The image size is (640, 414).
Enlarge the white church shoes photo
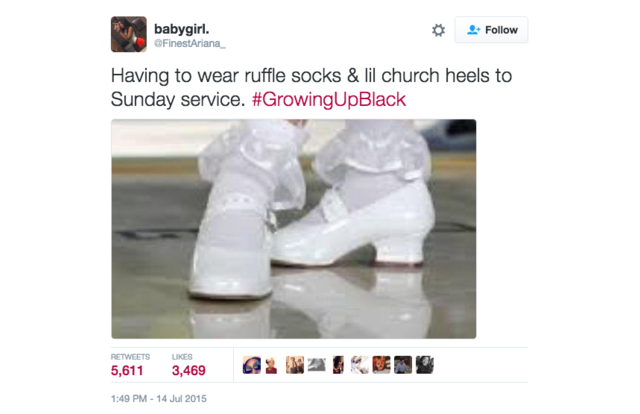(x=294, y=229)
